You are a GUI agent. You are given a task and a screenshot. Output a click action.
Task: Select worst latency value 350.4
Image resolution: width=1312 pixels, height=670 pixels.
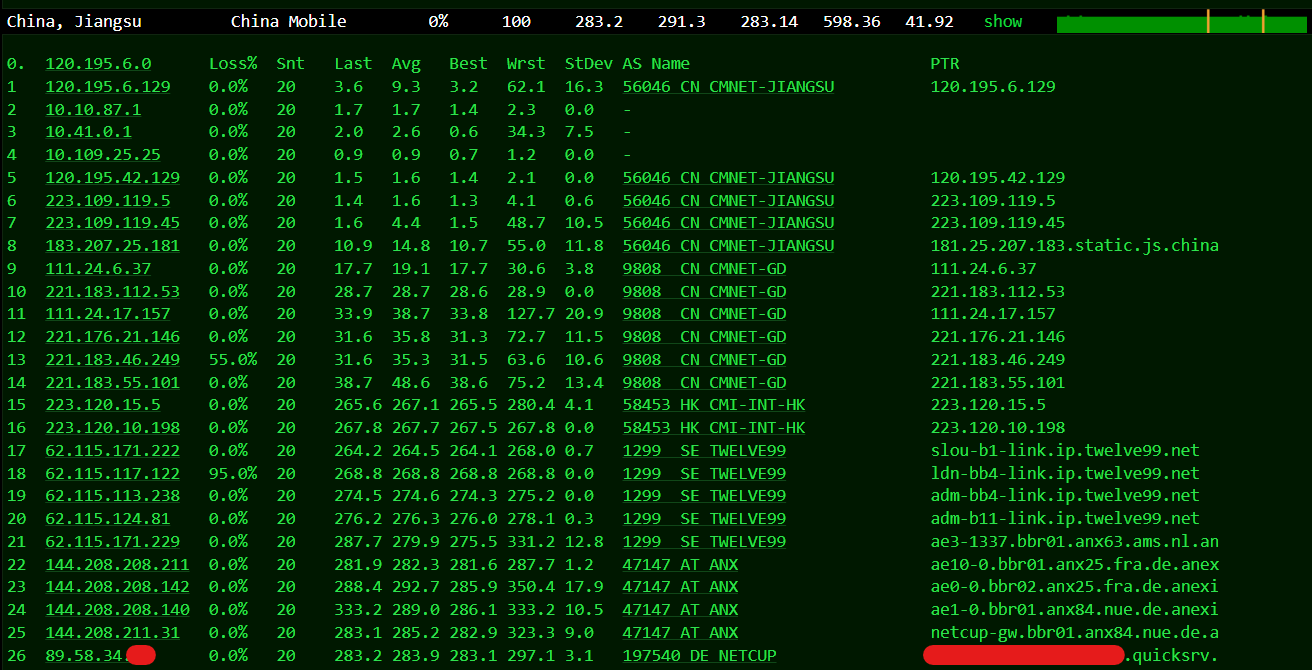pos(531,587)
